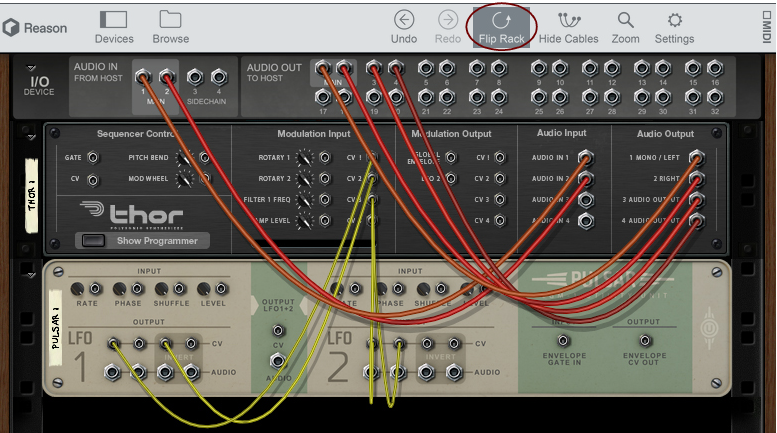Click the Thor Sequencer CV jack
Image resolution: width=777 pixels, height=433 pixels.
(x=93, y=180)
